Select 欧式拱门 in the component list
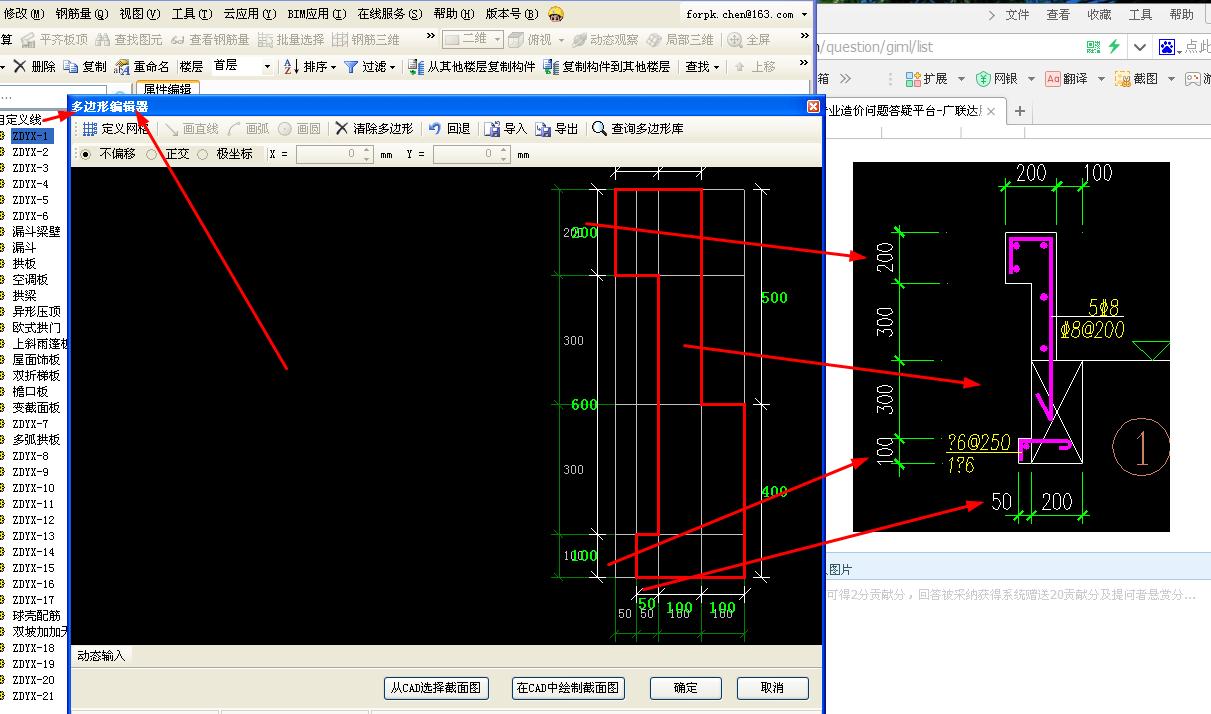The image size is (1211, 714). [36, 328]
